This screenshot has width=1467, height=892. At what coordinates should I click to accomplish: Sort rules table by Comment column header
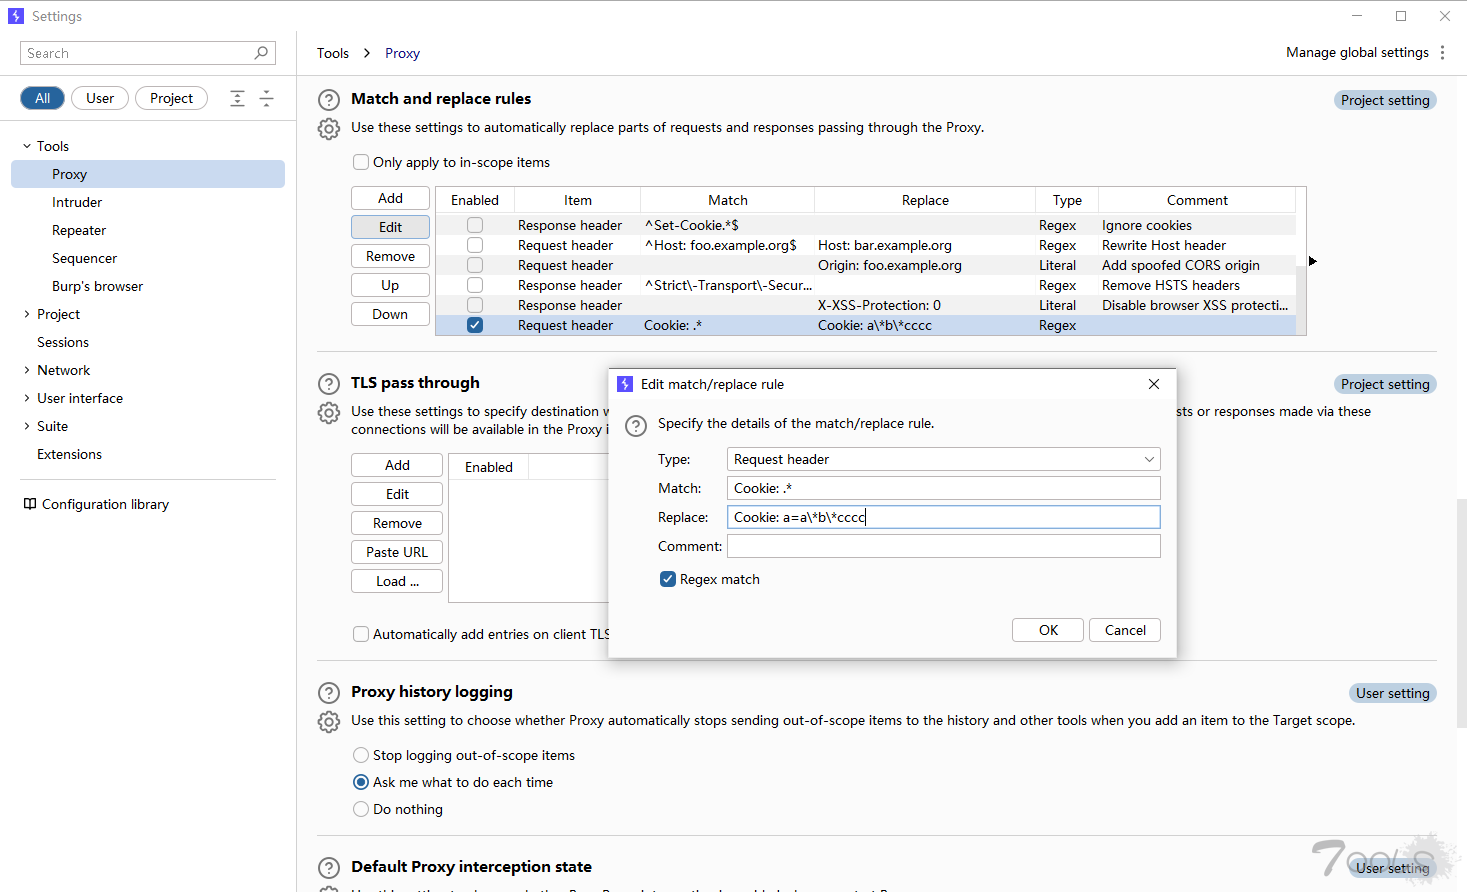pos(1196,200)
